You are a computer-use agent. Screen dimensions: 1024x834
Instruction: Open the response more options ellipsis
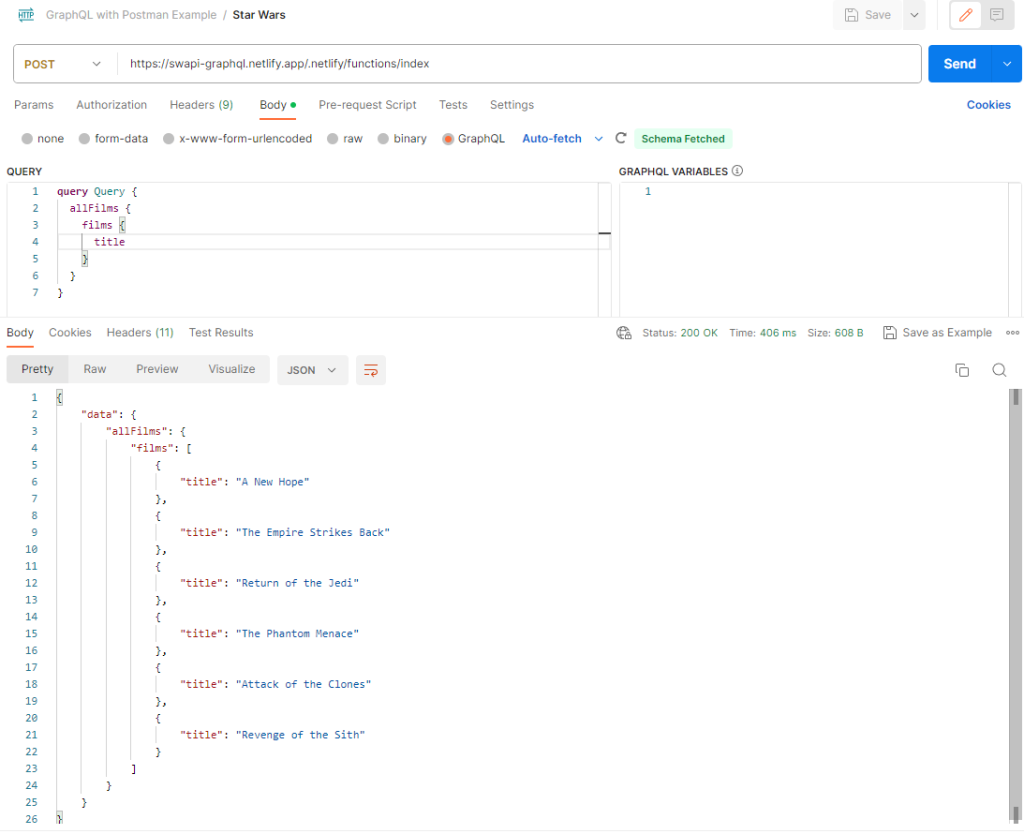1012,333
